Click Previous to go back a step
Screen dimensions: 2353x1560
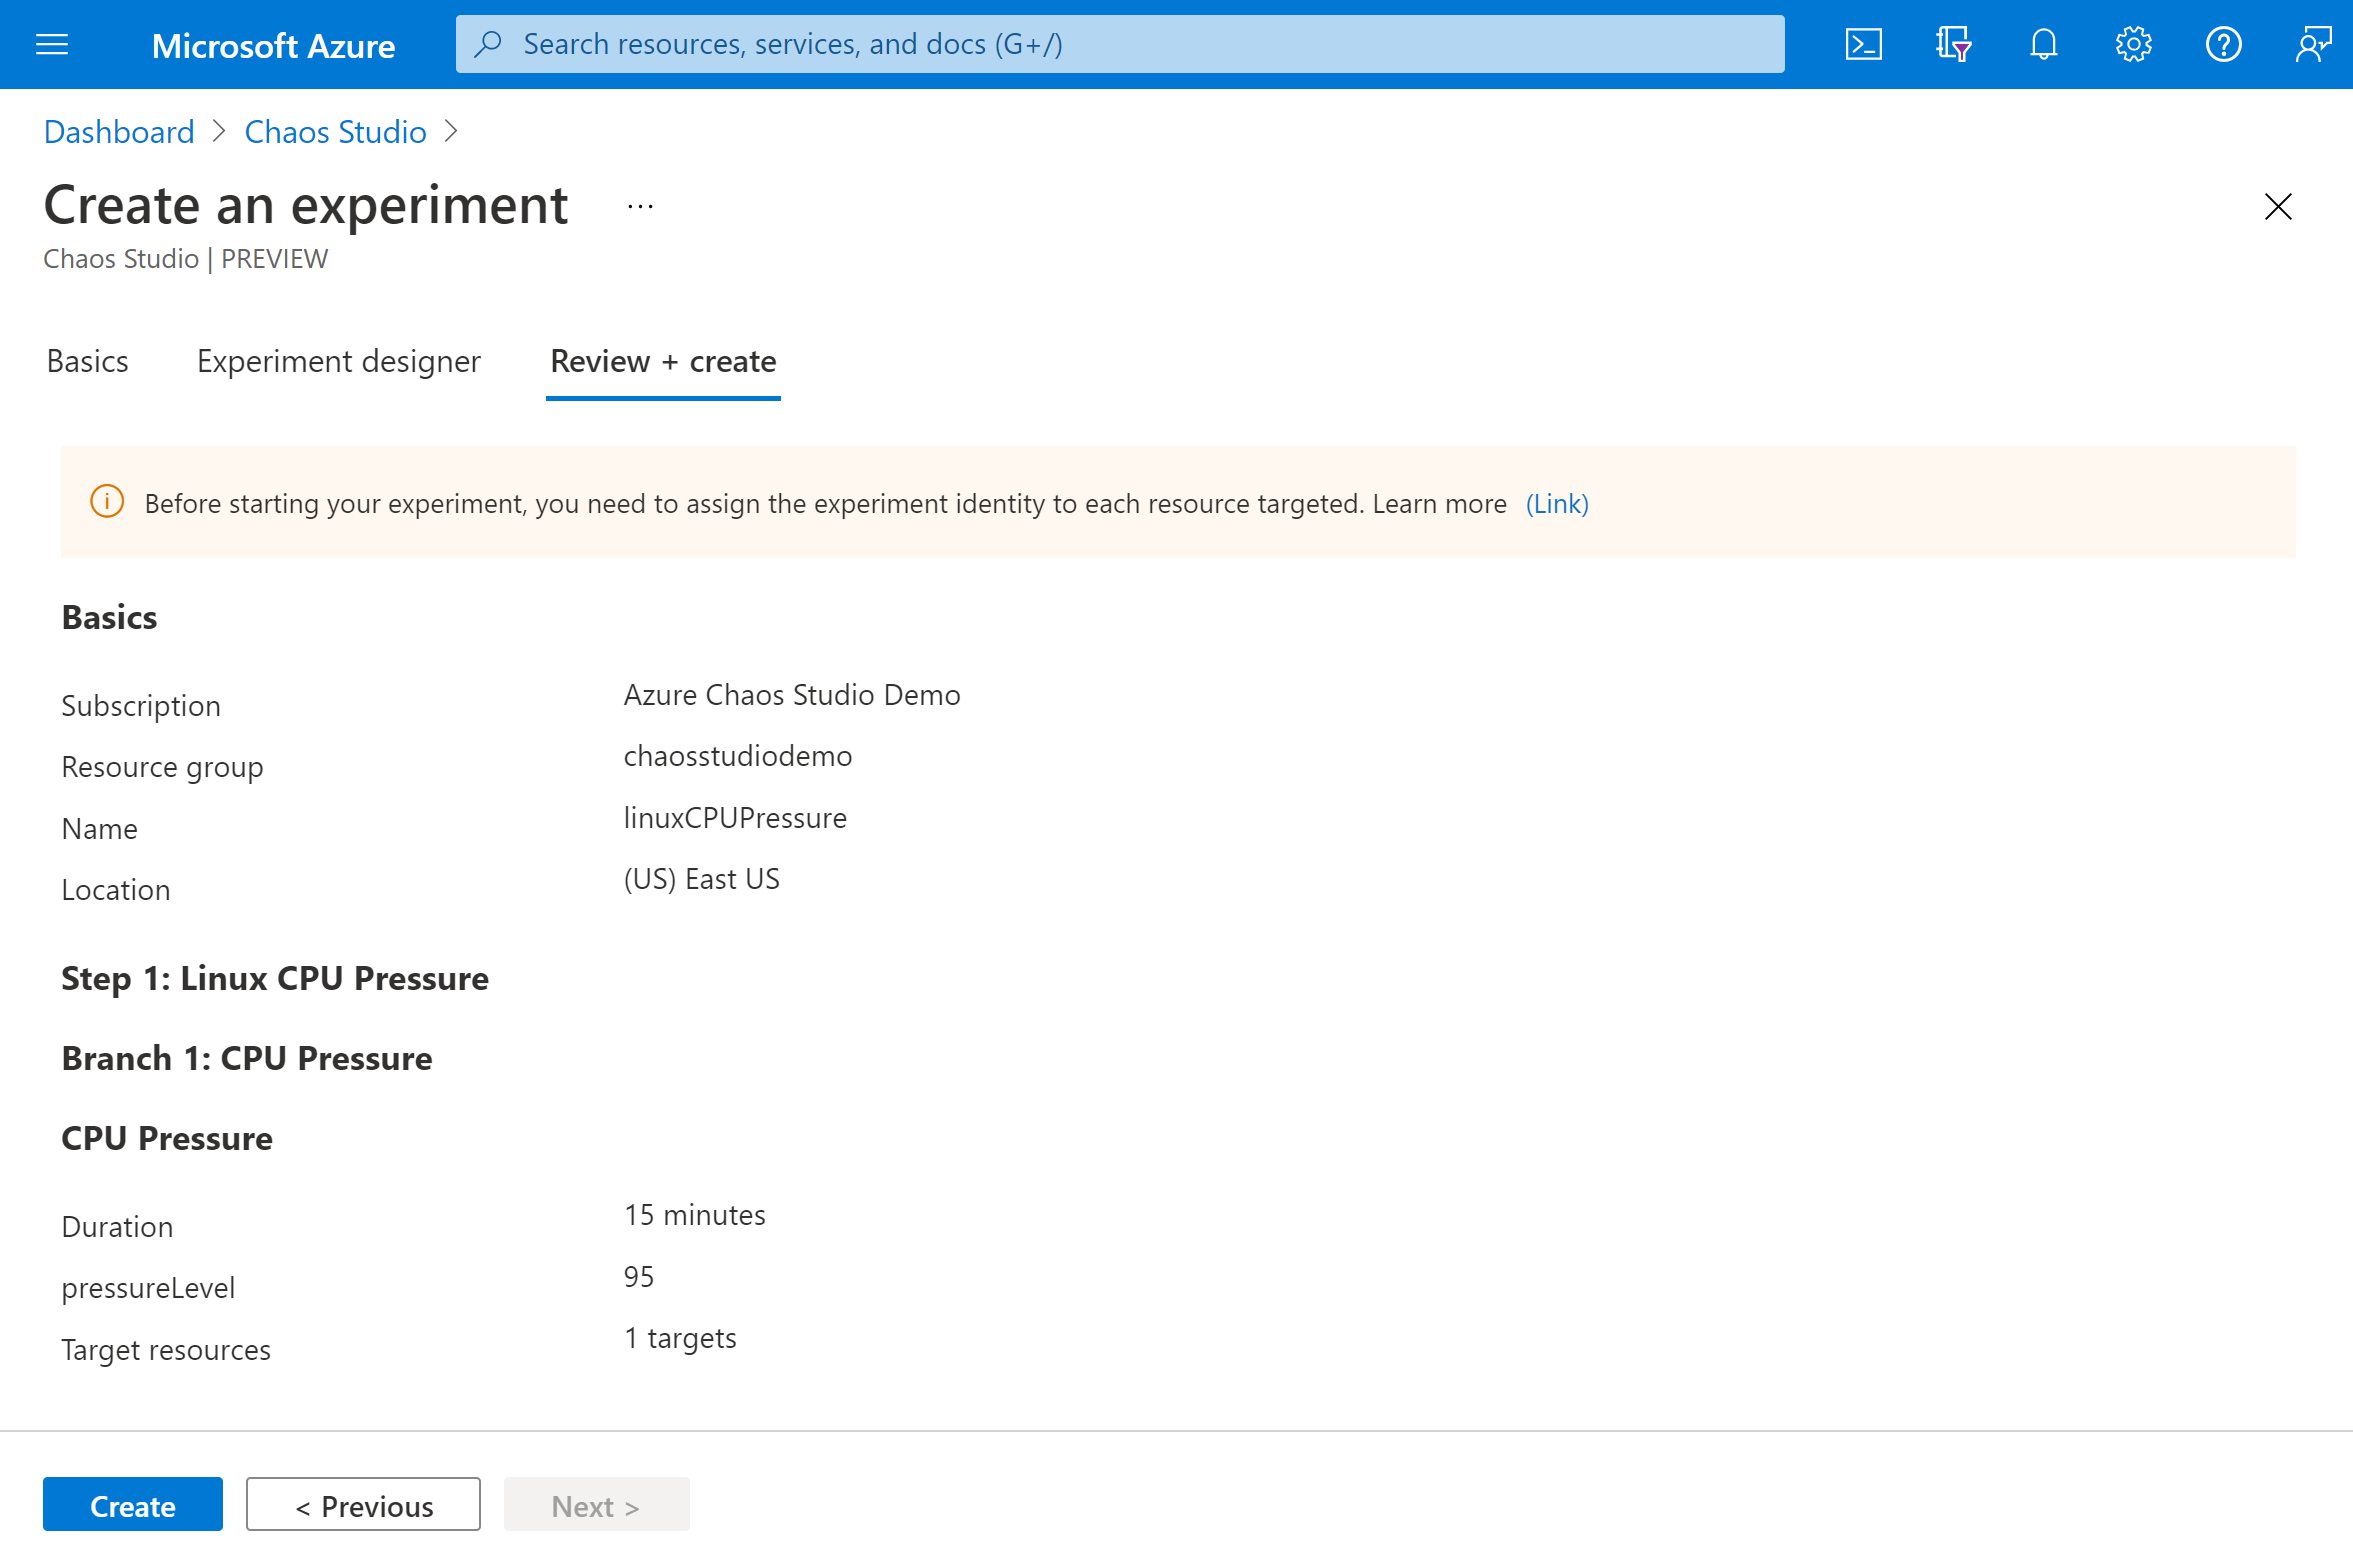point(364,1504)
